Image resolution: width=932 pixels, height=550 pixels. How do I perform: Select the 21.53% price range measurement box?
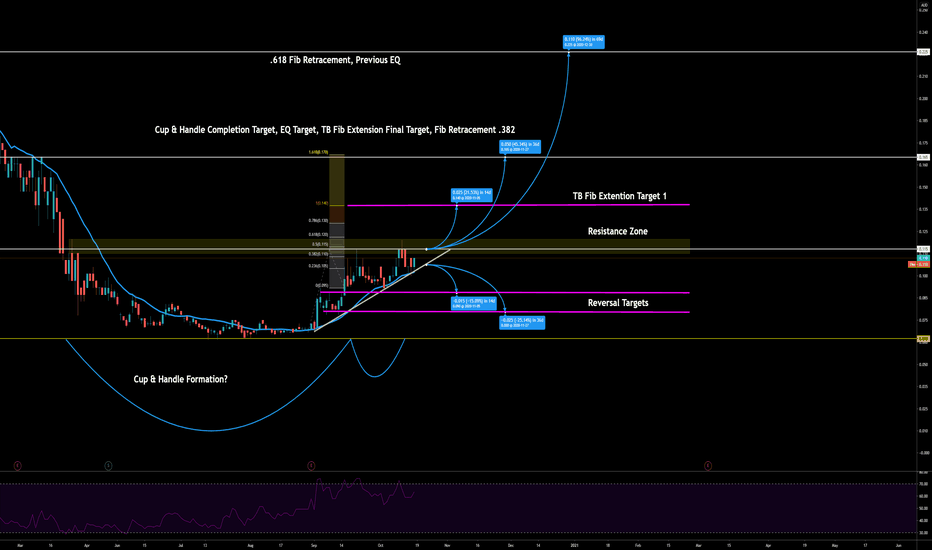(x=471, y=195)
